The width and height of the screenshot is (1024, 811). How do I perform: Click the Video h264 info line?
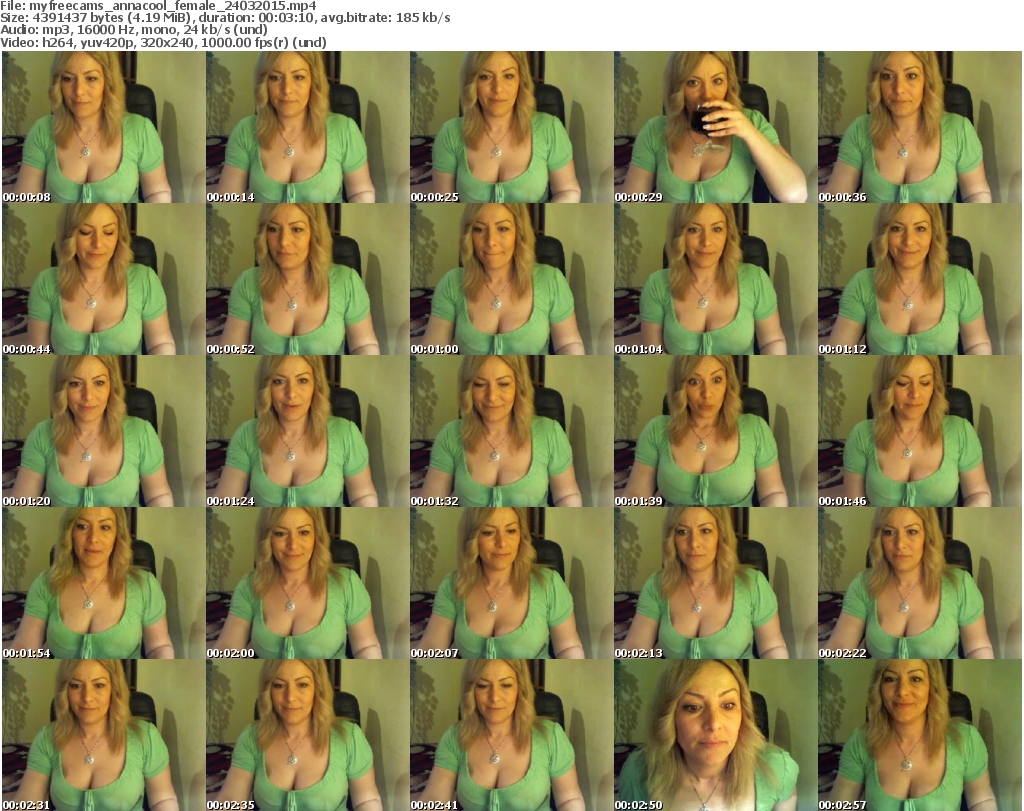pos(163,42)
